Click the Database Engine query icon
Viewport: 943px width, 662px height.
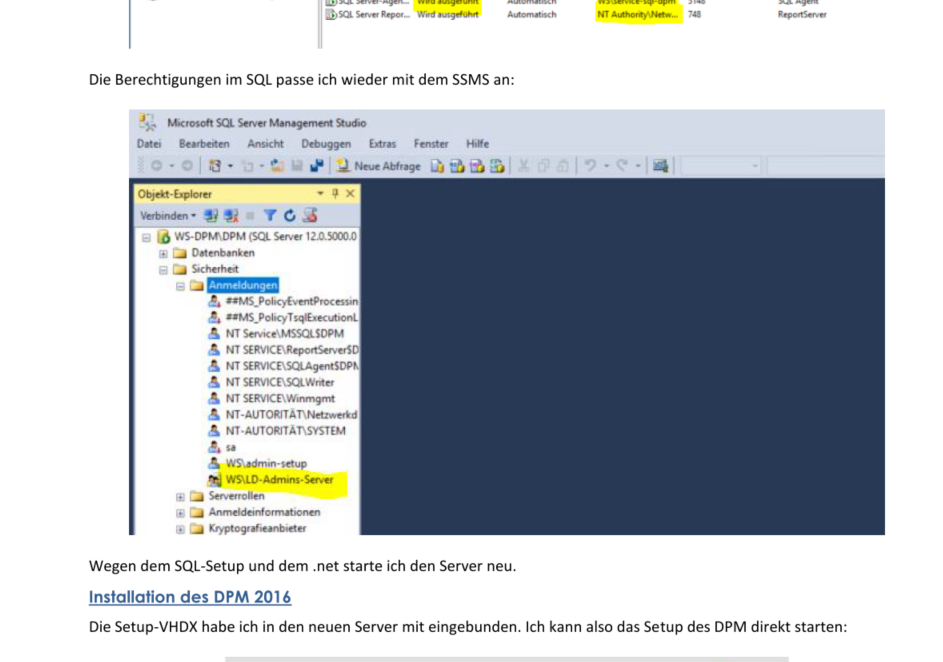(437, 166)
